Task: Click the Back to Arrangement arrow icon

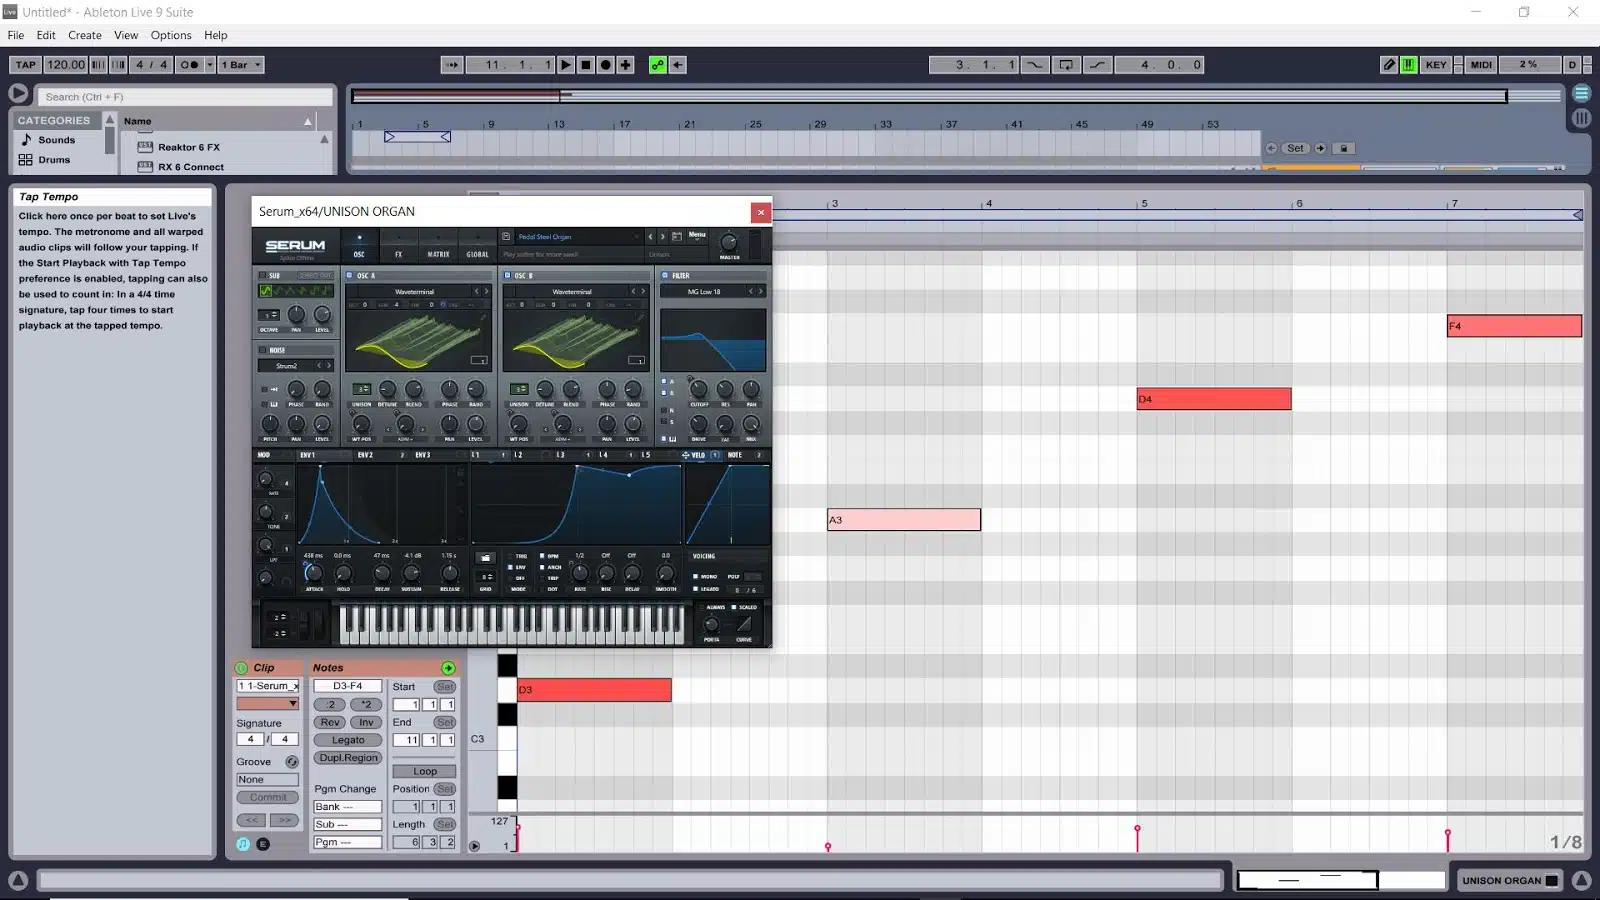Action: [x=678, y=64]
